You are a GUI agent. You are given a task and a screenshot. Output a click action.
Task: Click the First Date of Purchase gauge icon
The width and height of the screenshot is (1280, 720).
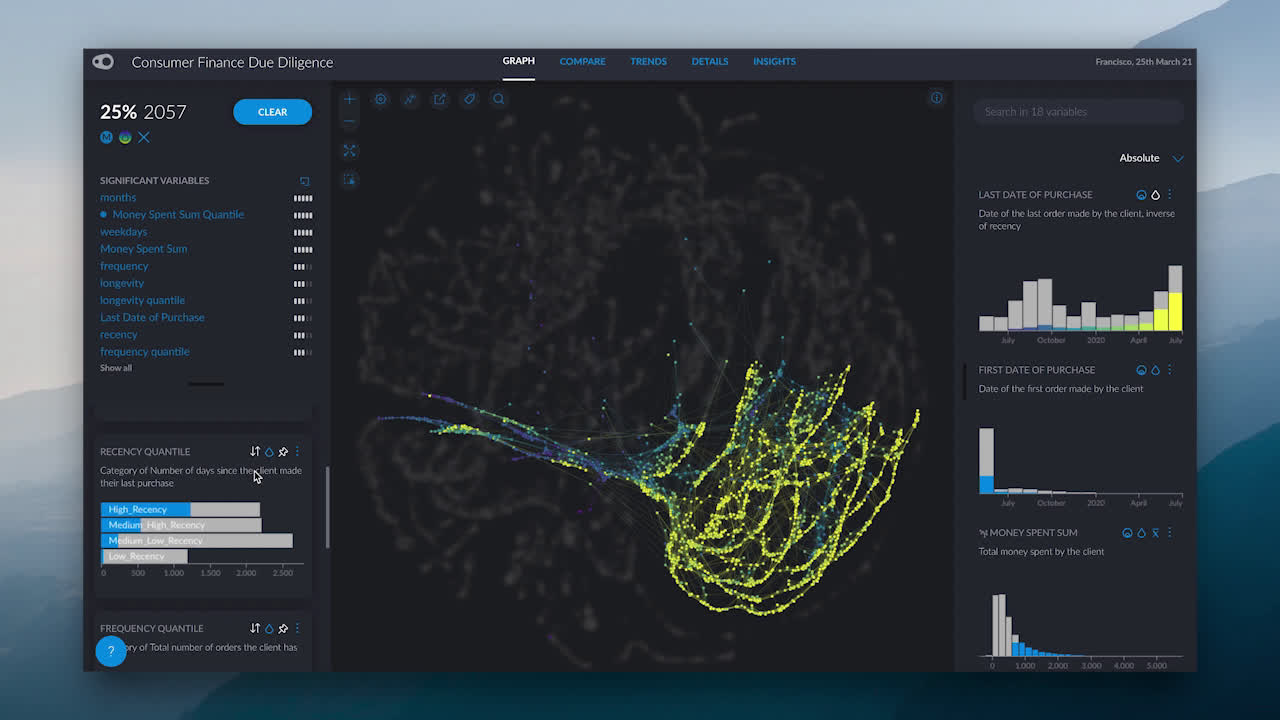tap(1141, 370)
